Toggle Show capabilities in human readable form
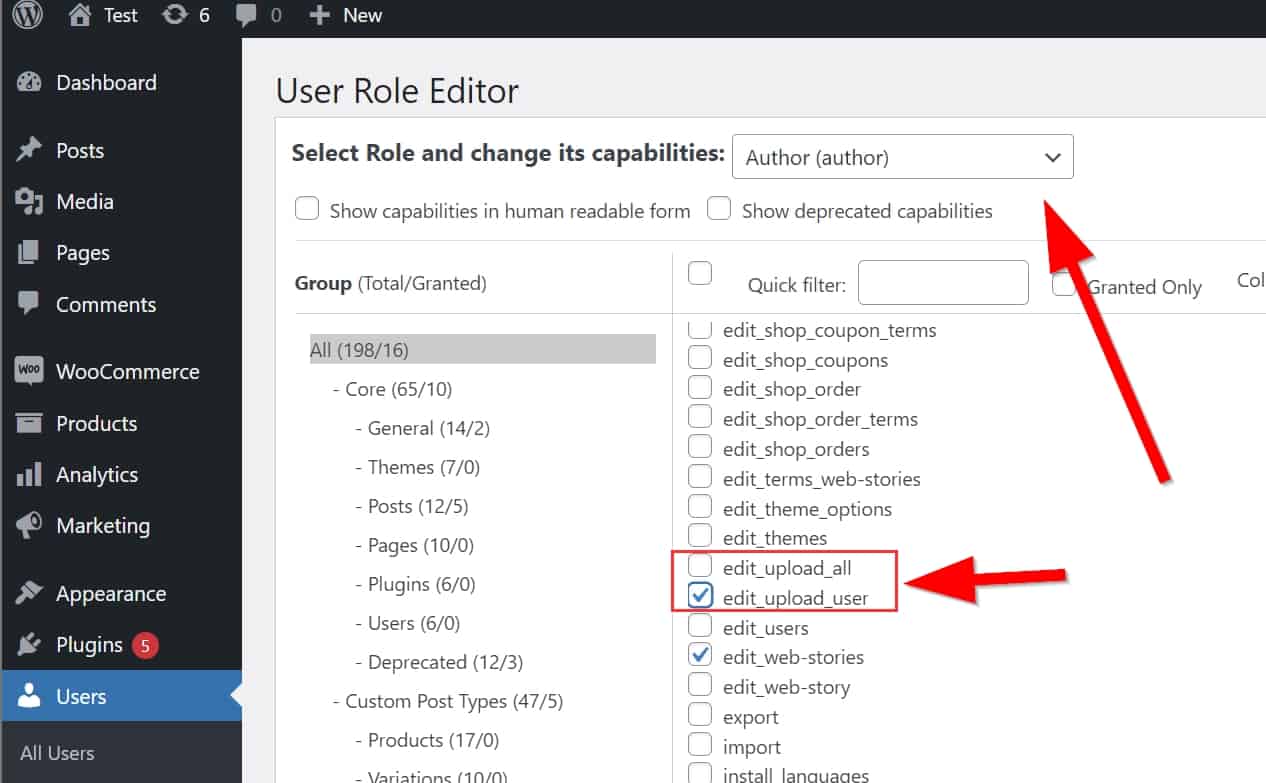This screenshot has width=1266, height=783. click(x=307, y=209)
